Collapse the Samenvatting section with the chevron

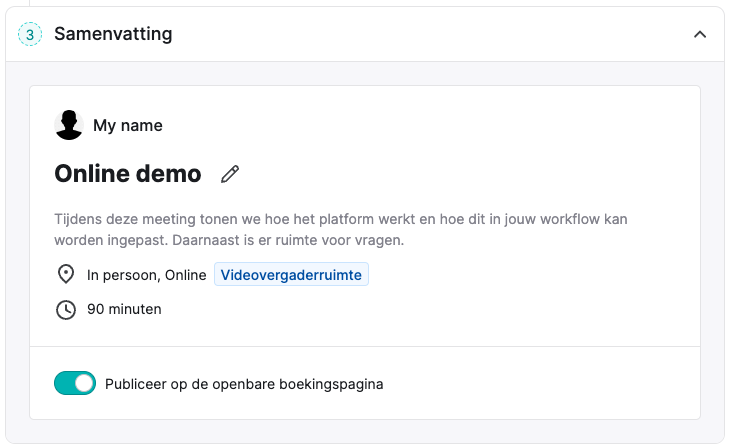[x=700, y=34]
